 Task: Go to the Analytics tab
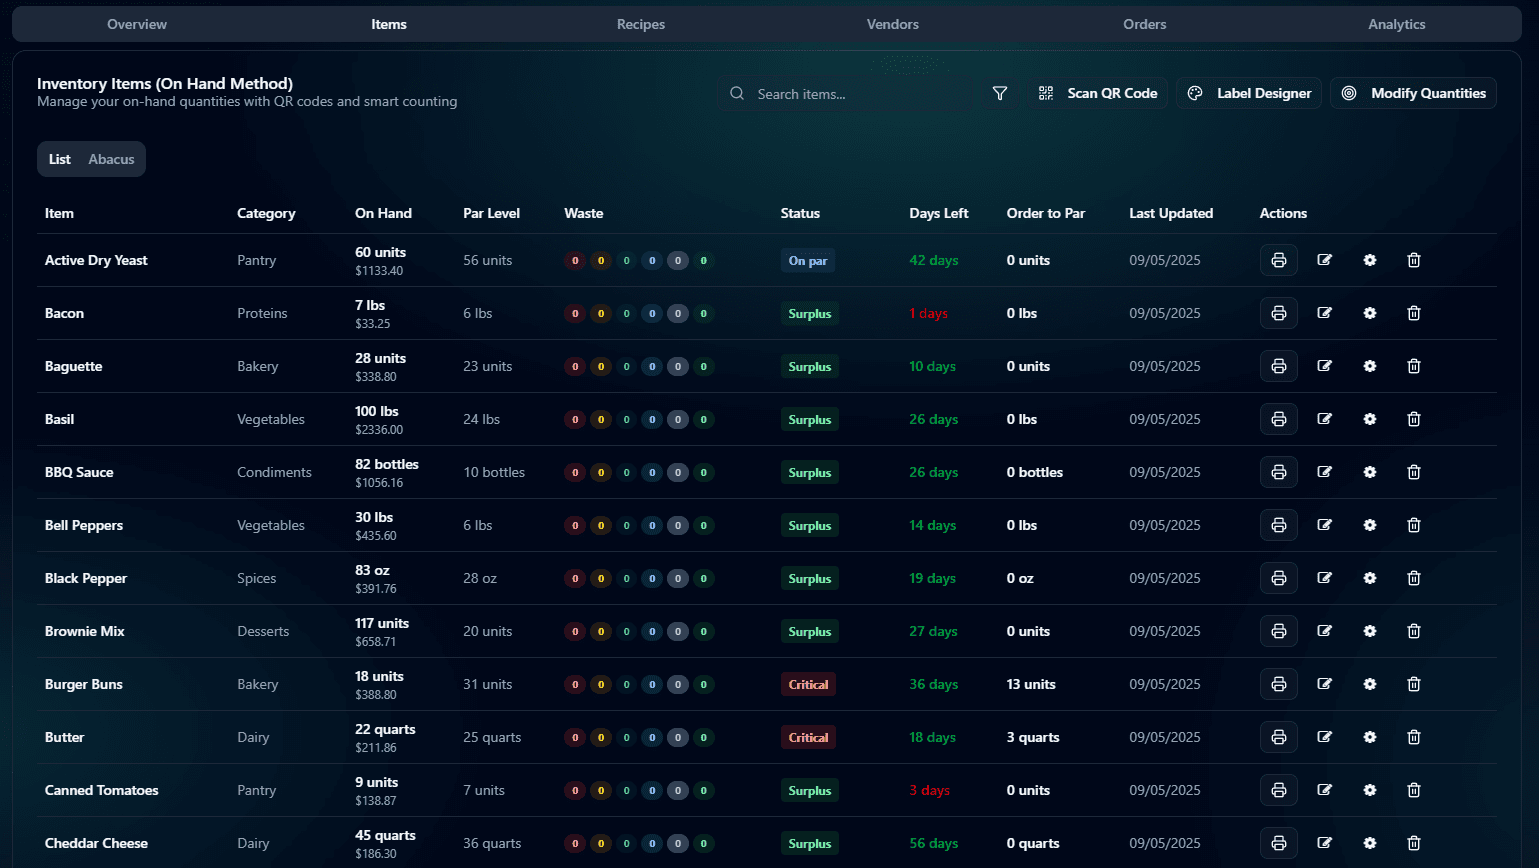click(x=1396, y=24)
